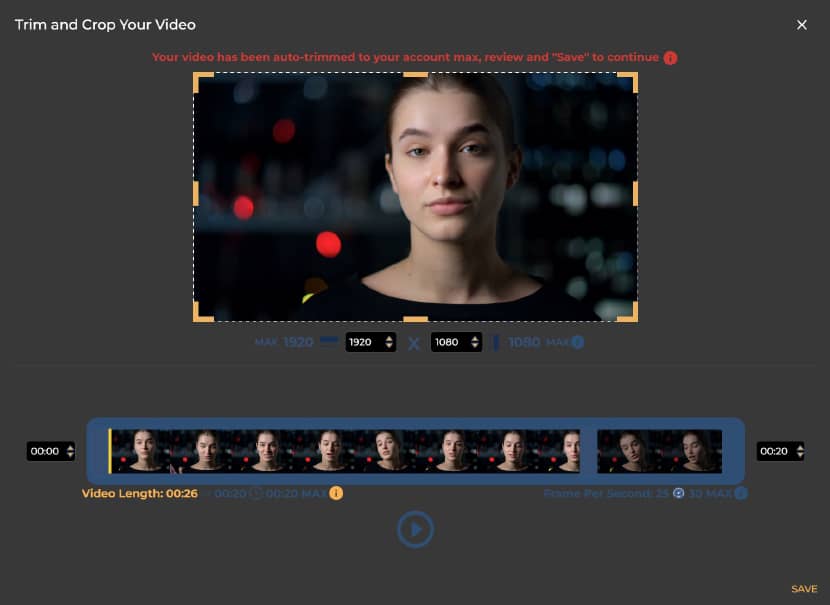Click the 'MAX 1920' width limit text
This screenshot has width=830, height=605.
[284, 342]
